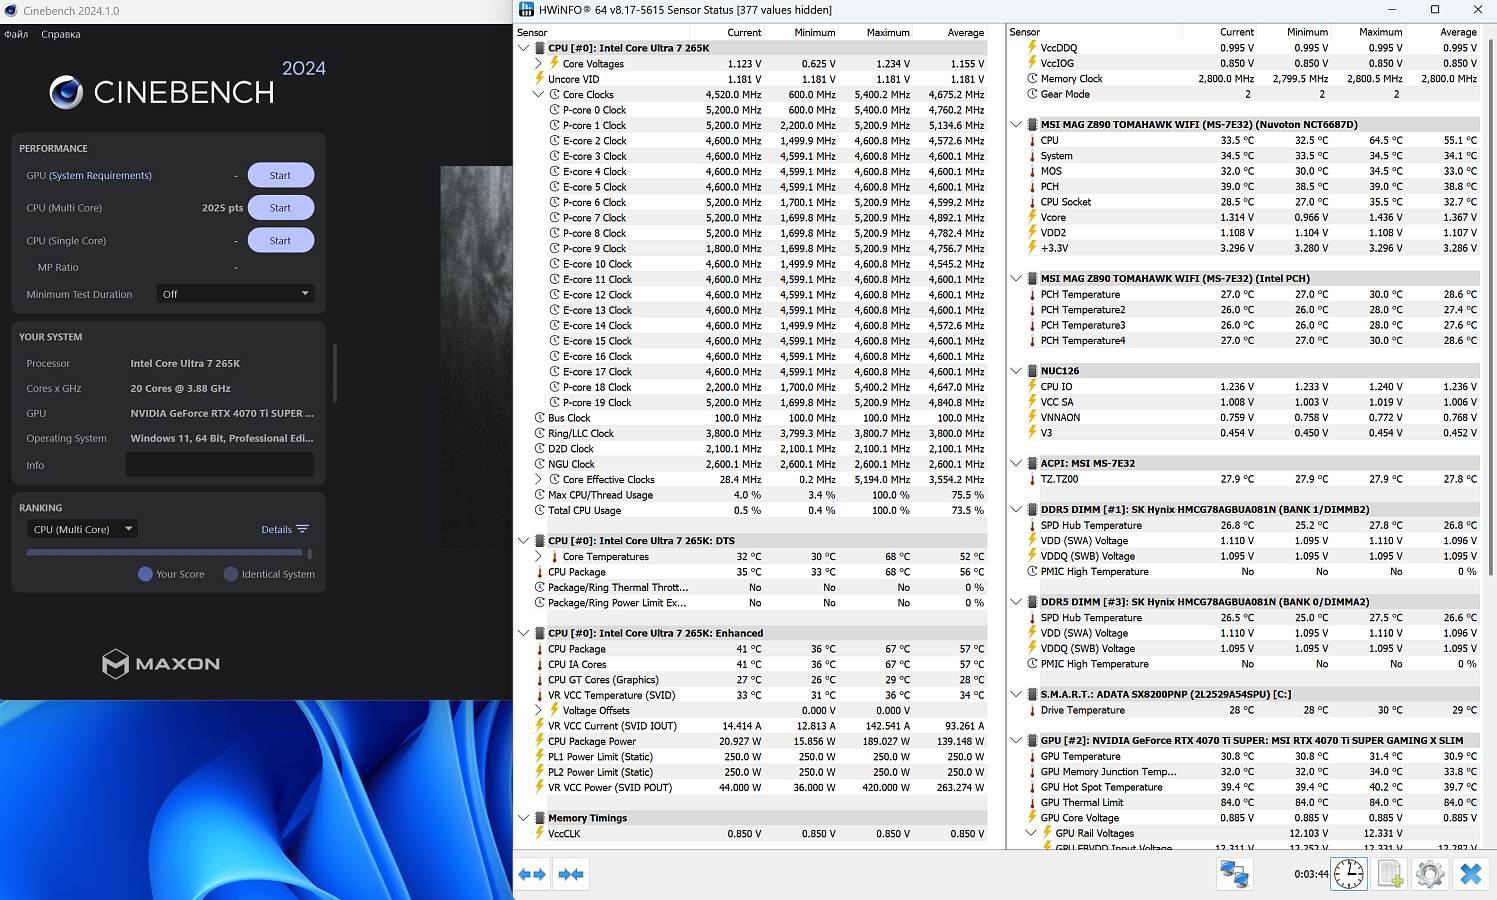Start logging with the sheet-plus icon
The width and height of the screenshot is (1497, 900).
tap(1390, 874)
